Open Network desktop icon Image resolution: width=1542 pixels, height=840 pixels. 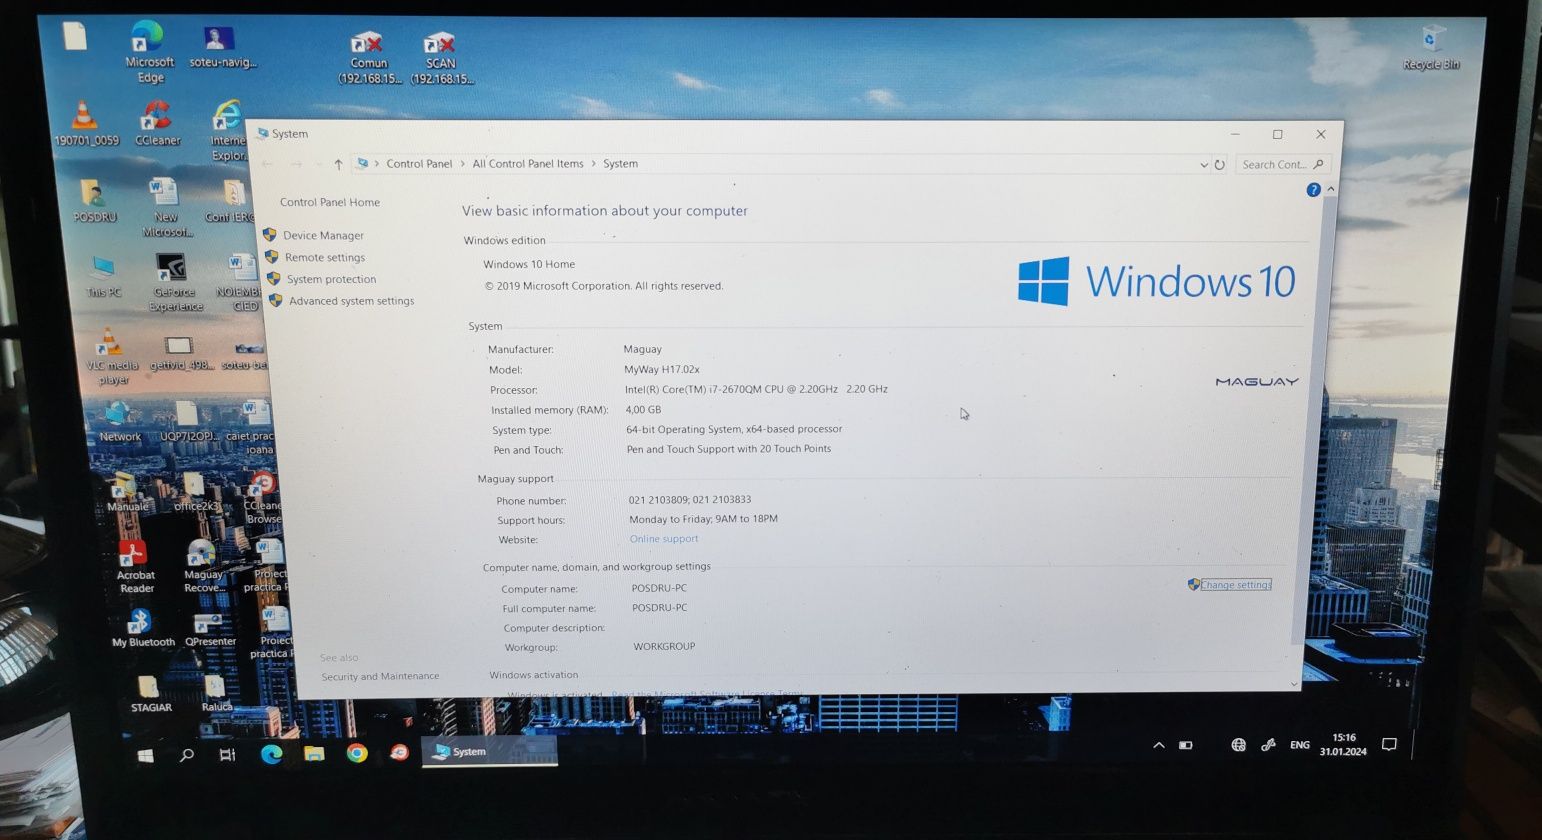(x=119, y=421)
